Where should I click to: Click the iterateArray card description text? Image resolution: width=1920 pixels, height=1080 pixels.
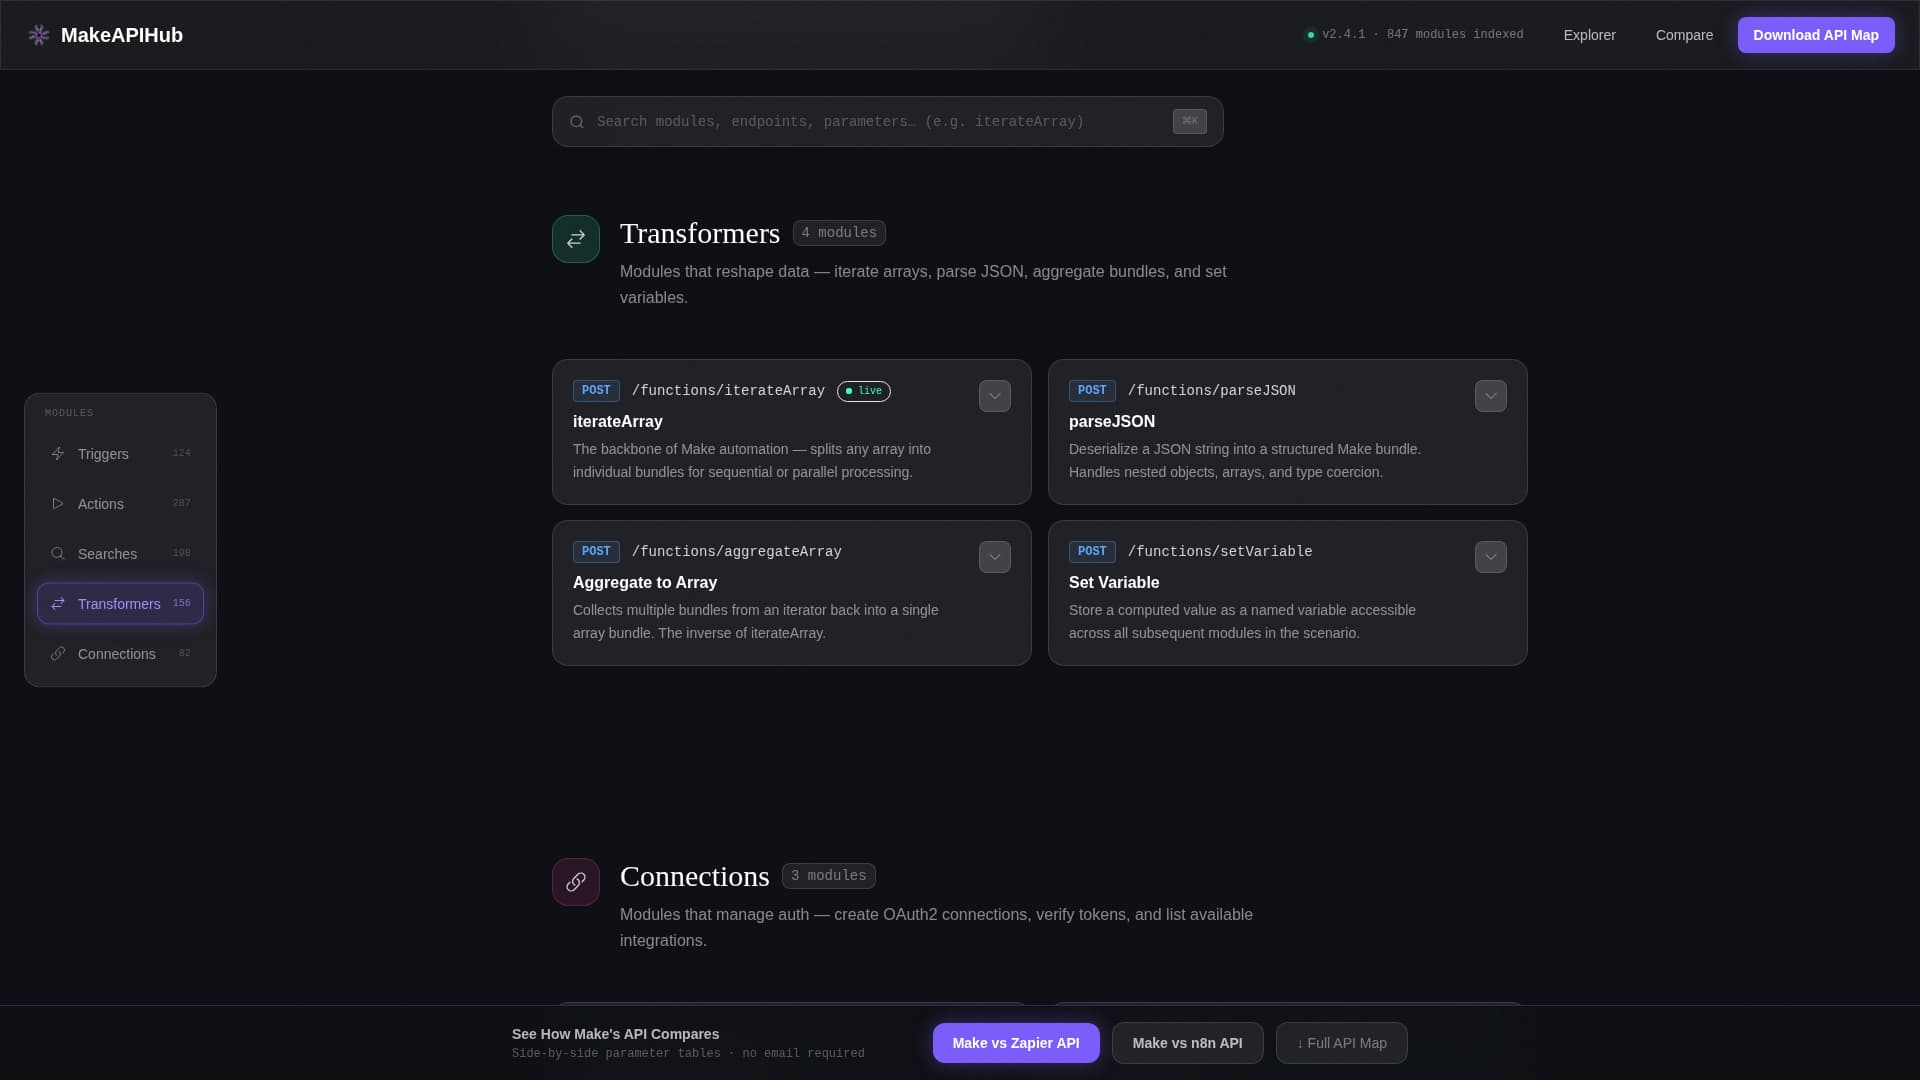752,461
